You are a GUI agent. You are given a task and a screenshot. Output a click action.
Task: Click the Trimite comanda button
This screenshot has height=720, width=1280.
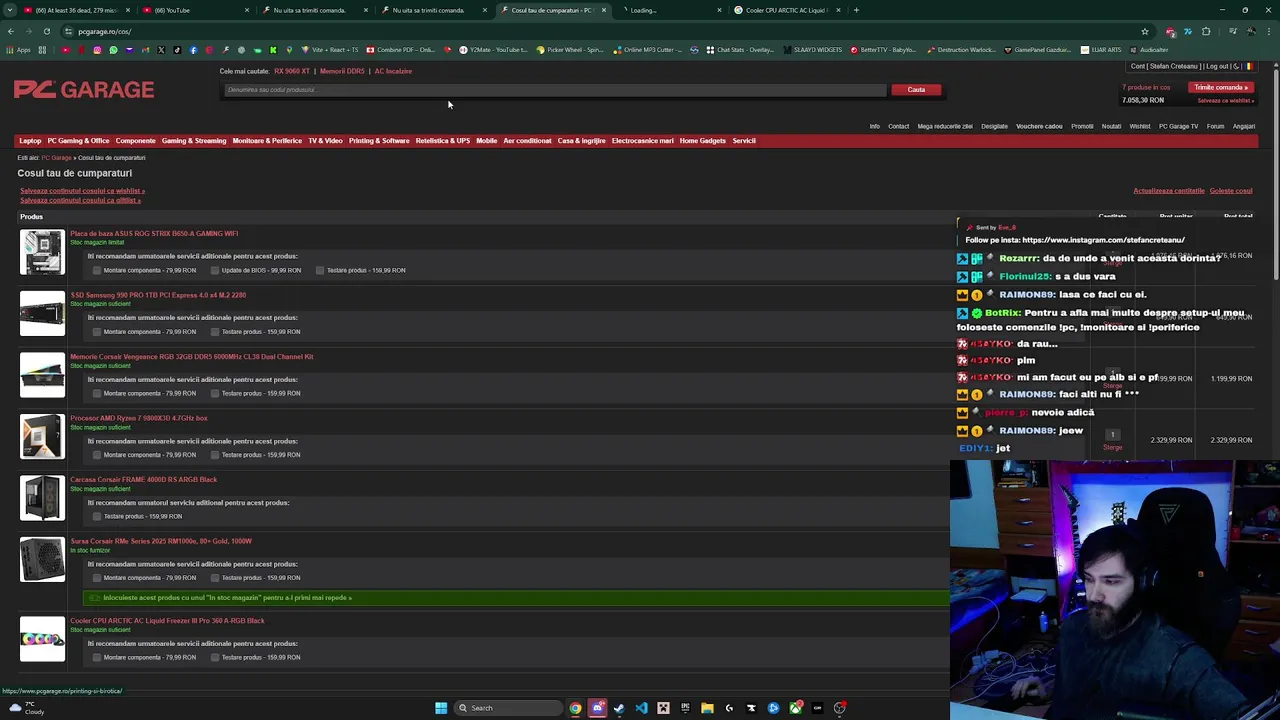point(1222,87)
